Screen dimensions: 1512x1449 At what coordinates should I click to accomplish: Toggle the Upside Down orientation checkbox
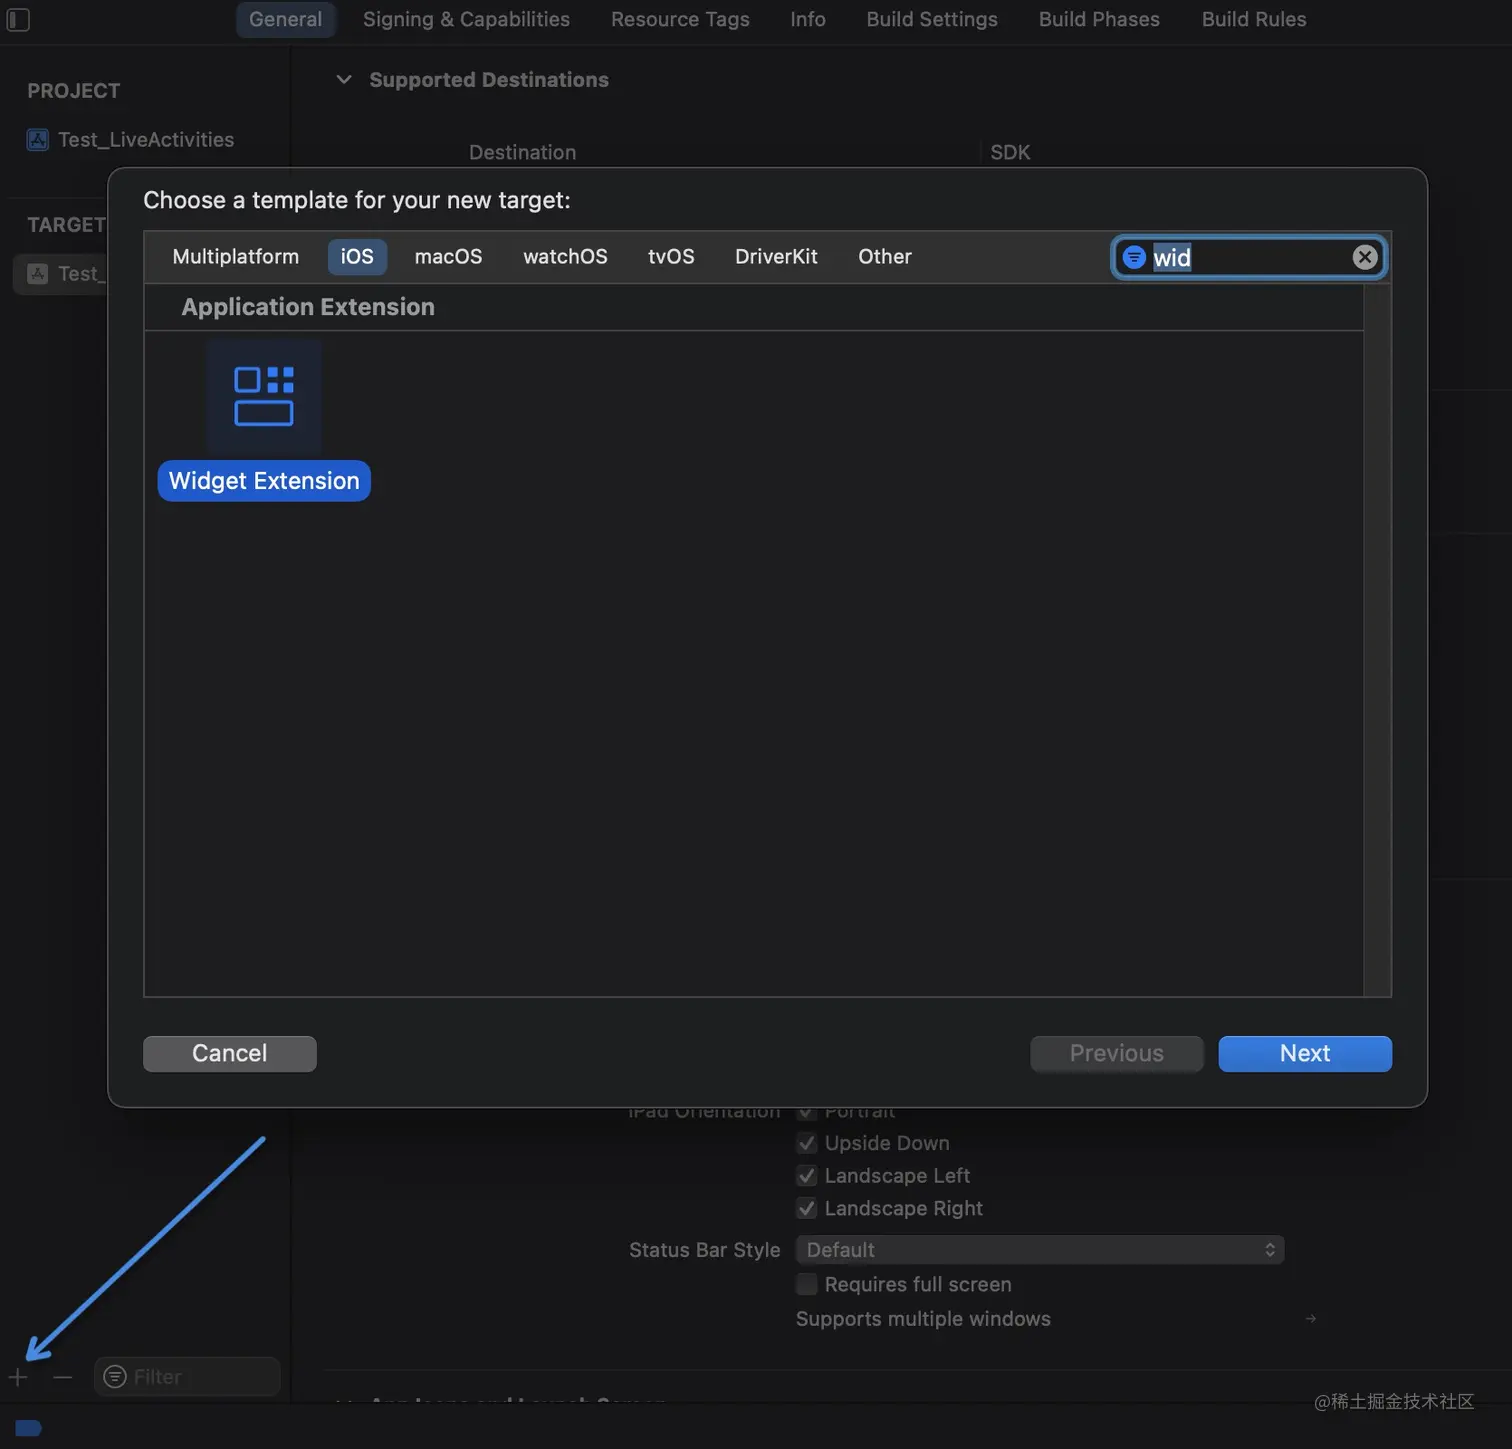807,1143
